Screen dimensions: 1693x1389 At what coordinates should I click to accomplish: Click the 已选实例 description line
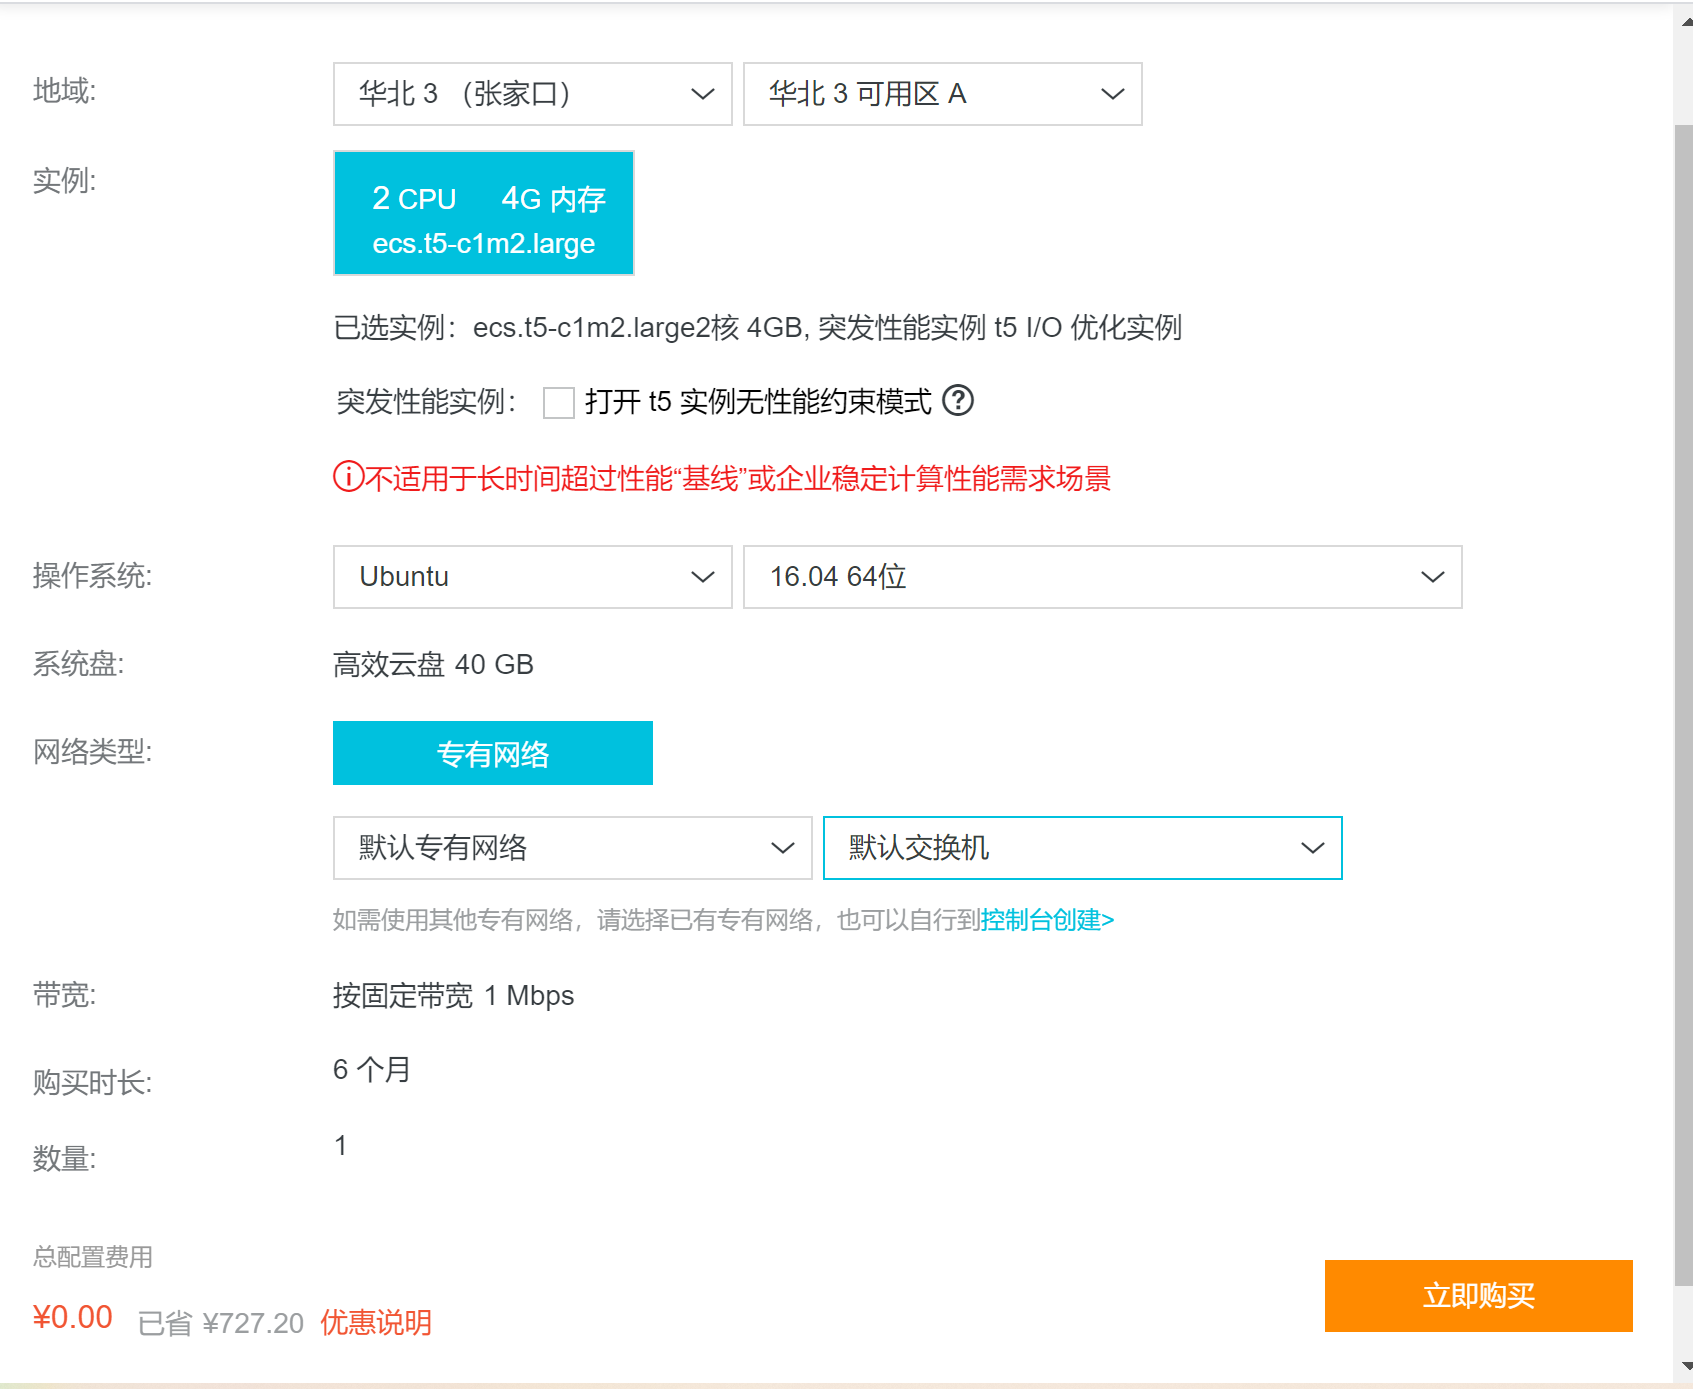758,327
